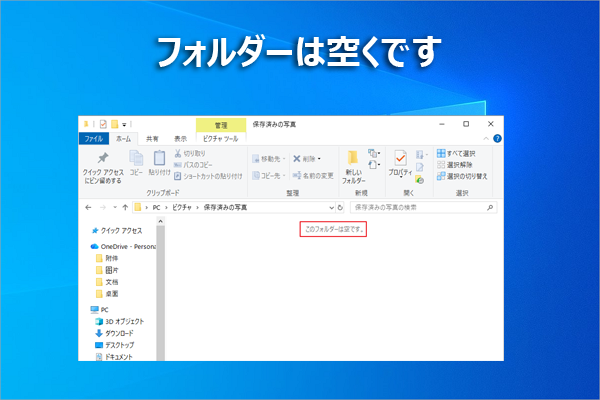
Task: Click the Open icon in 開く group
Action: click(421, 154)
